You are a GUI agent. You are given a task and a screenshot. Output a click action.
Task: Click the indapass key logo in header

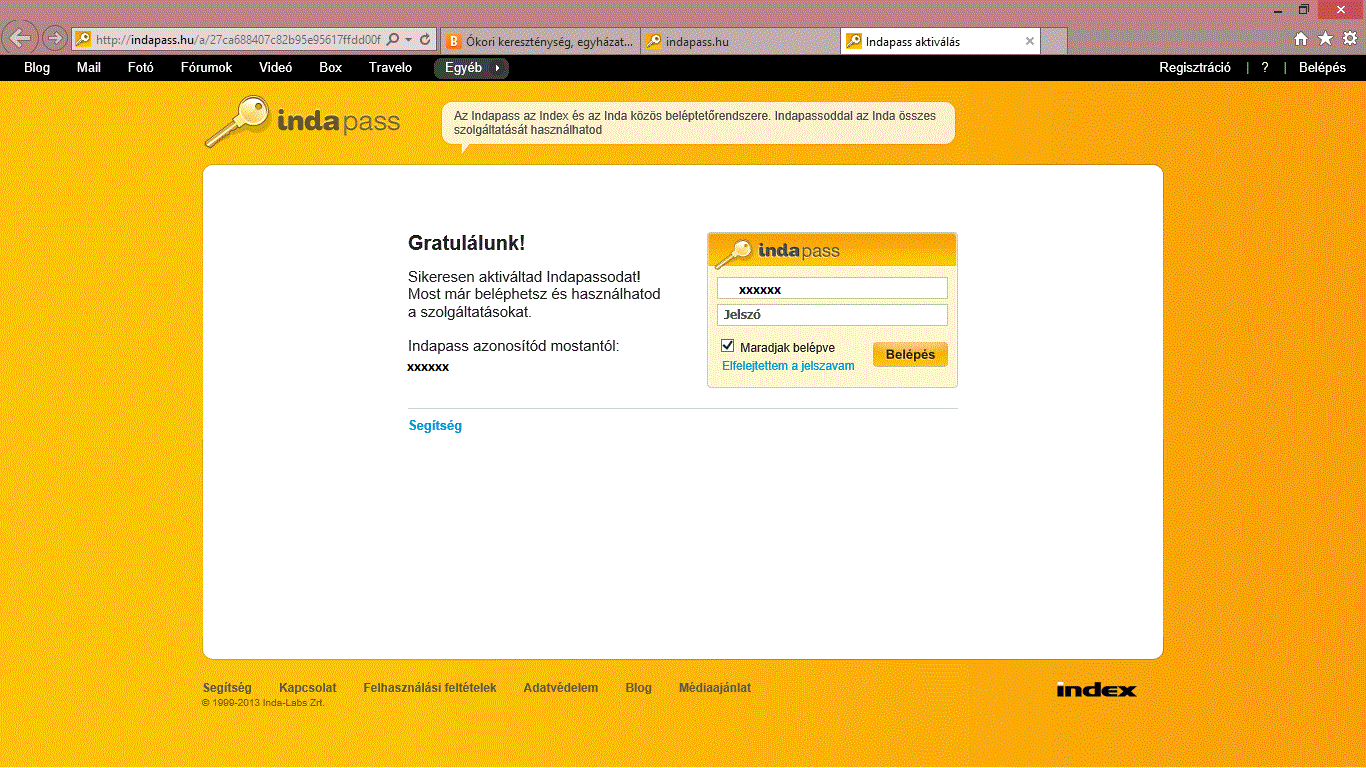[302, 122]
